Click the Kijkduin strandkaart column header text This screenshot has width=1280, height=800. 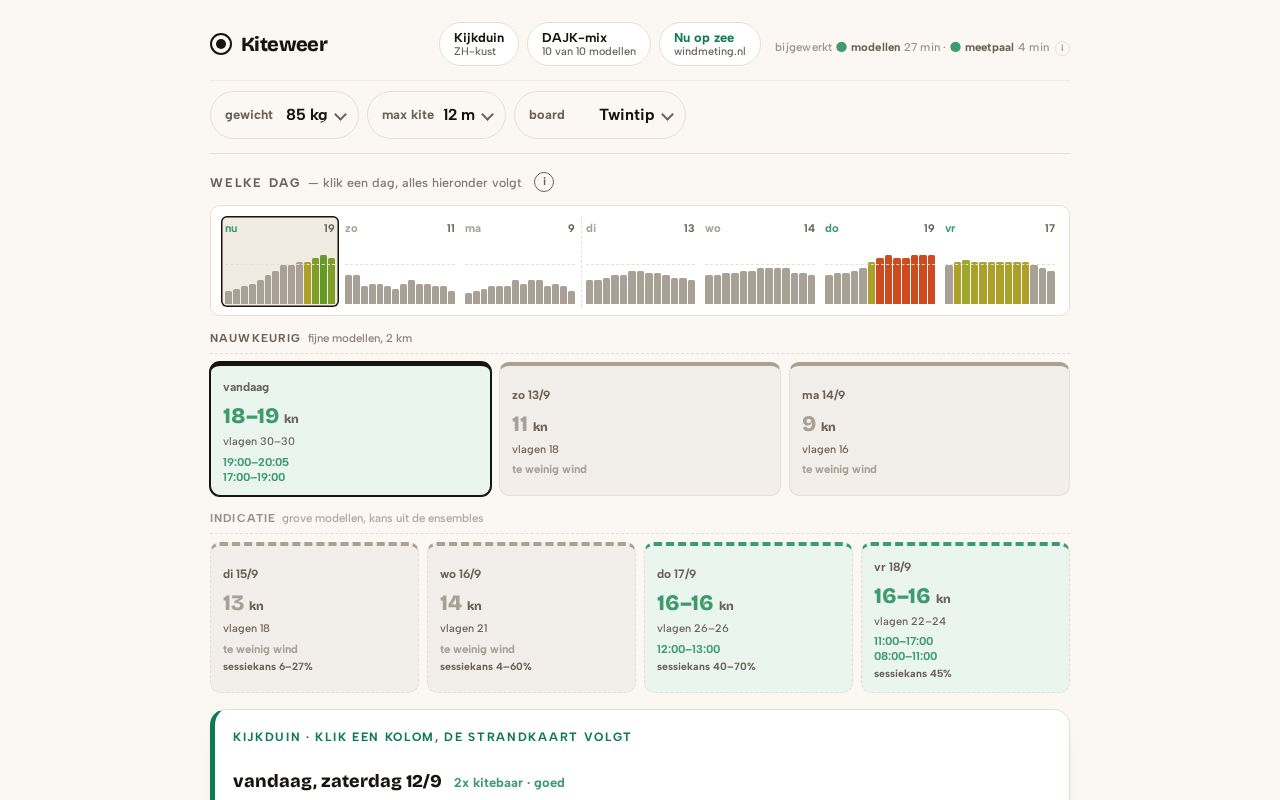(432, 737)
